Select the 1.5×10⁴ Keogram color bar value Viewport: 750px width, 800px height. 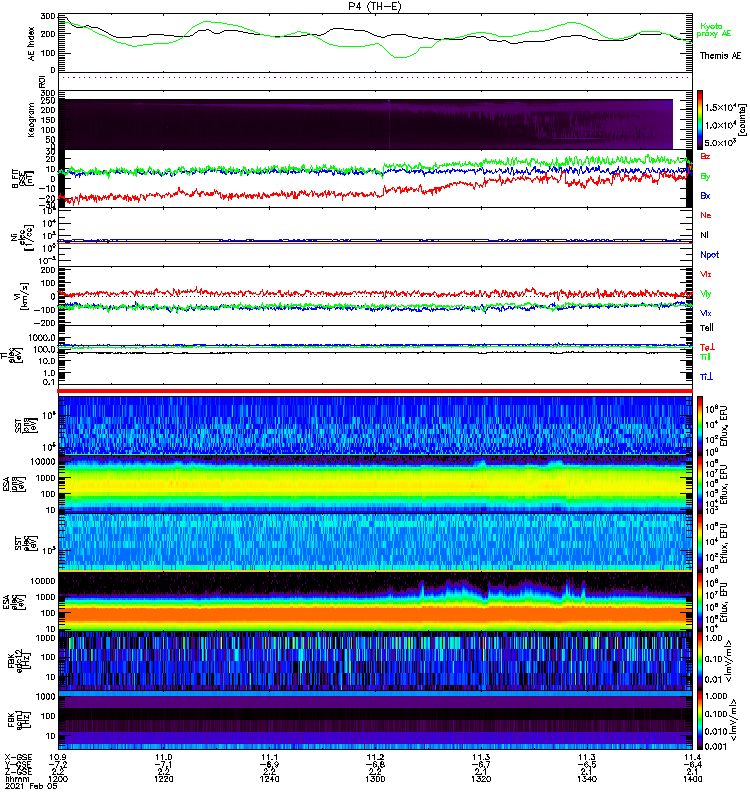pos(720,108)
